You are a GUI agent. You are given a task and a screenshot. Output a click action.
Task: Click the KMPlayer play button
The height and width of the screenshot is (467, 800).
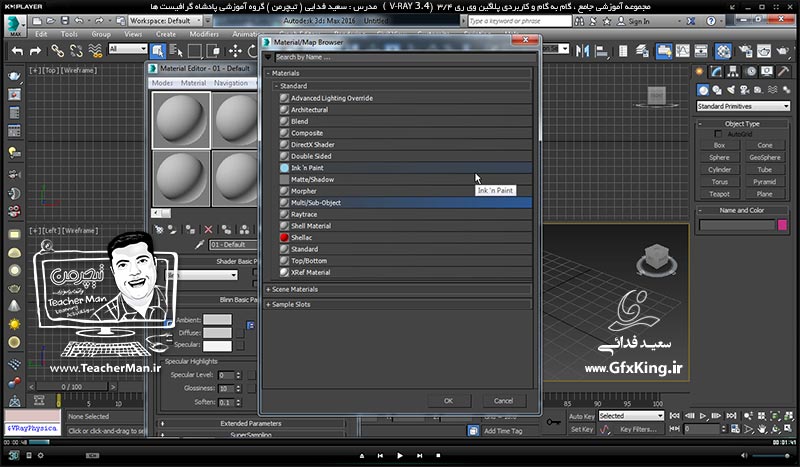(x=399, y=455)
